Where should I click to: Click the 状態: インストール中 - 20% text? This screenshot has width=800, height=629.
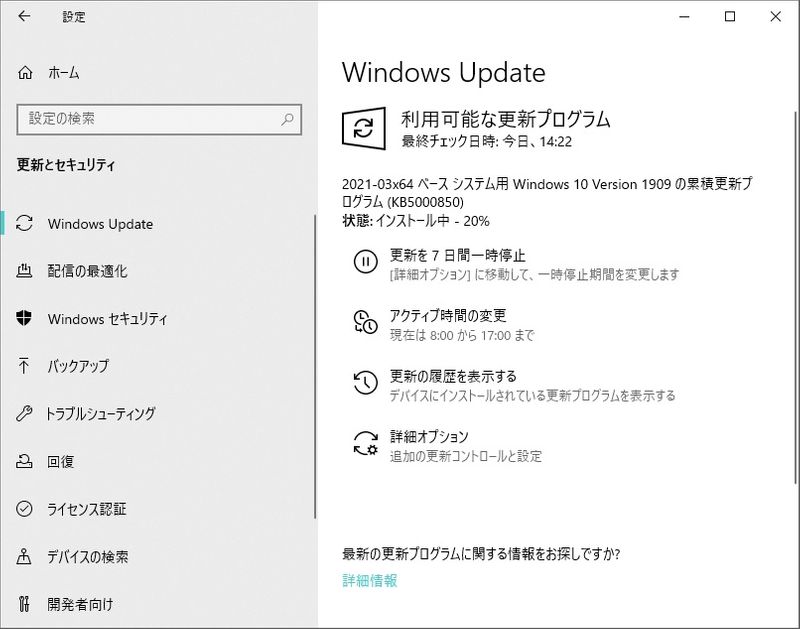tap(416, 221)
